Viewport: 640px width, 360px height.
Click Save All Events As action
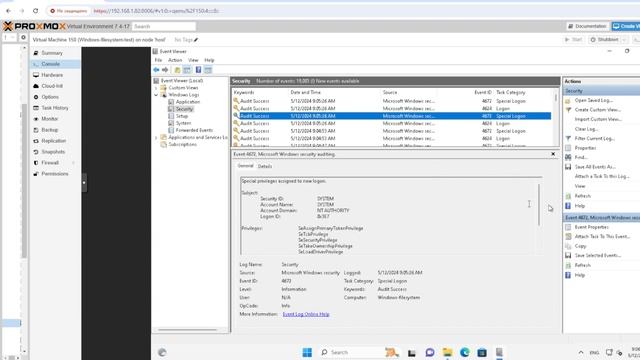(595, 167)
